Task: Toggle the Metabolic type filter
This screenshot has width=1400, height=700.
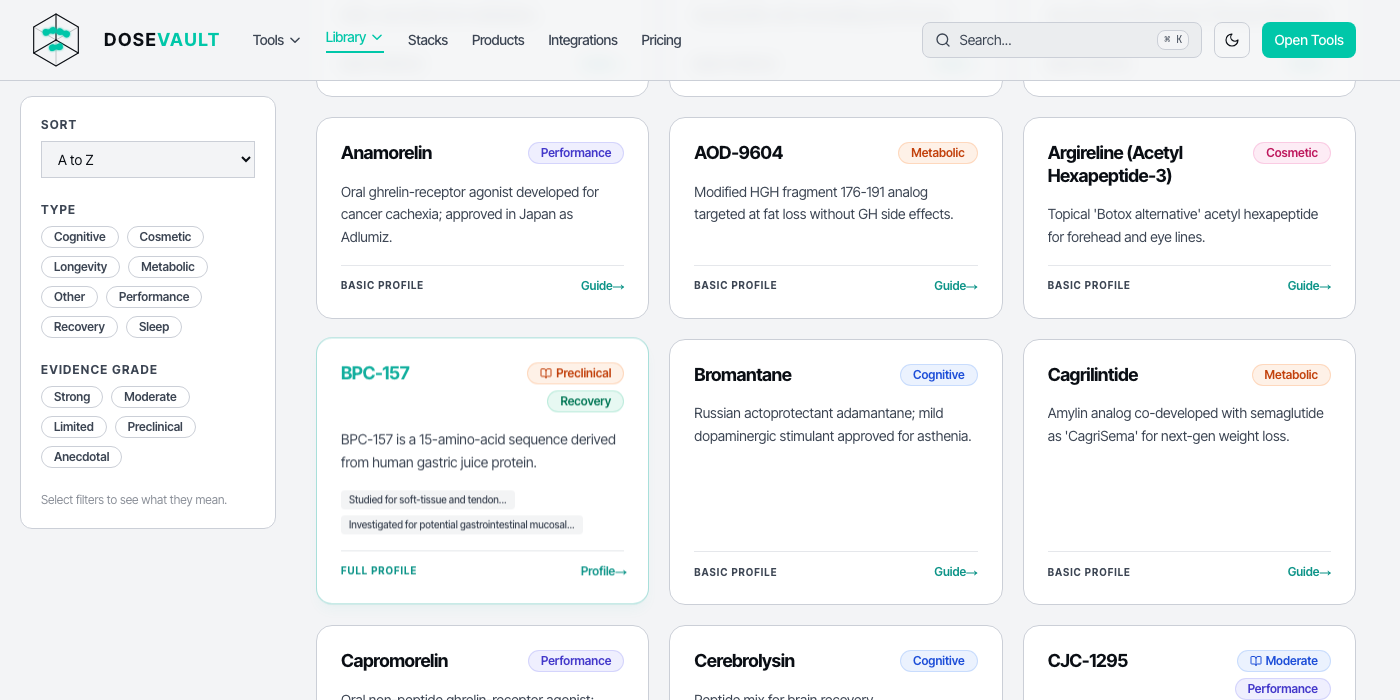Action: [x=168, y=267]
